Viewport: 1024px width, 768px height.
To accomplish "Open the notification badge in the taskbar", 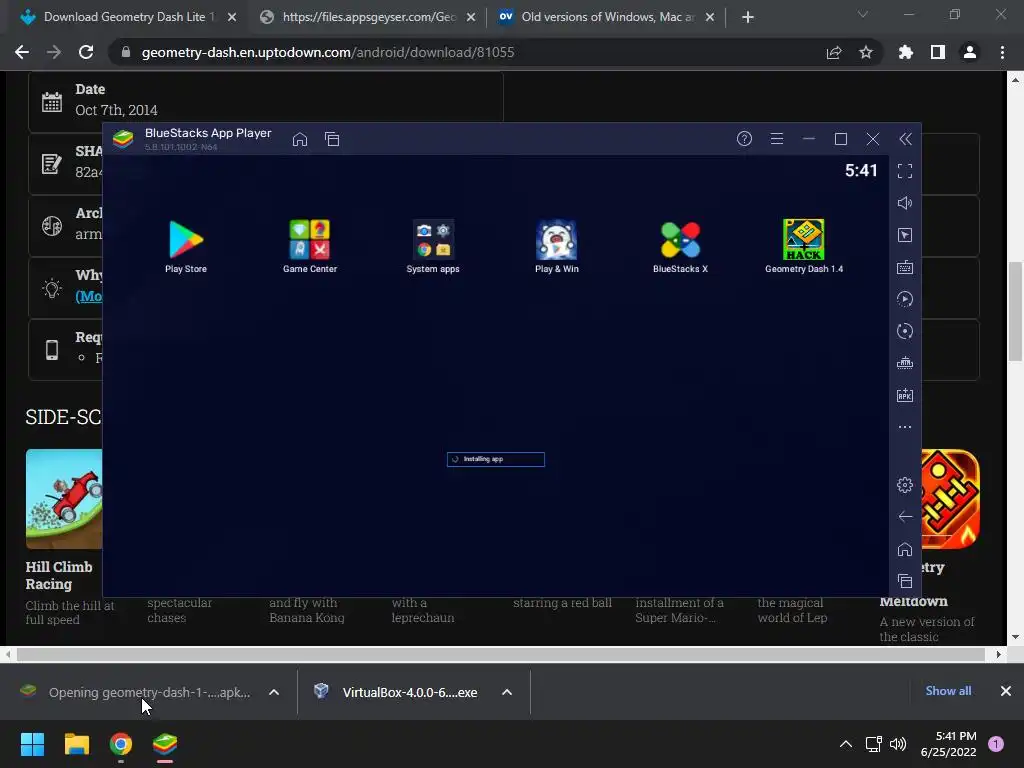I will 996,744.
